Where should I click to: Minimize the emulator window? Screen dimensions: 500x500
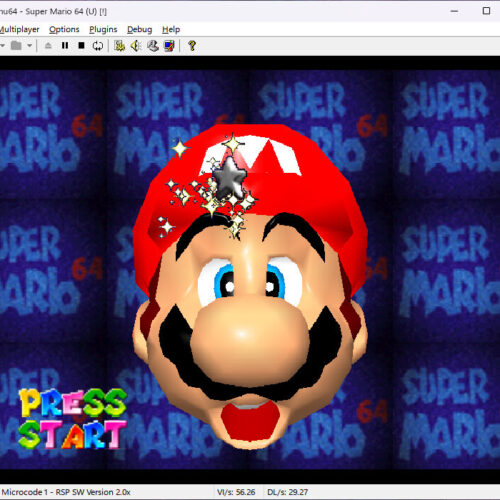point(454,11)
